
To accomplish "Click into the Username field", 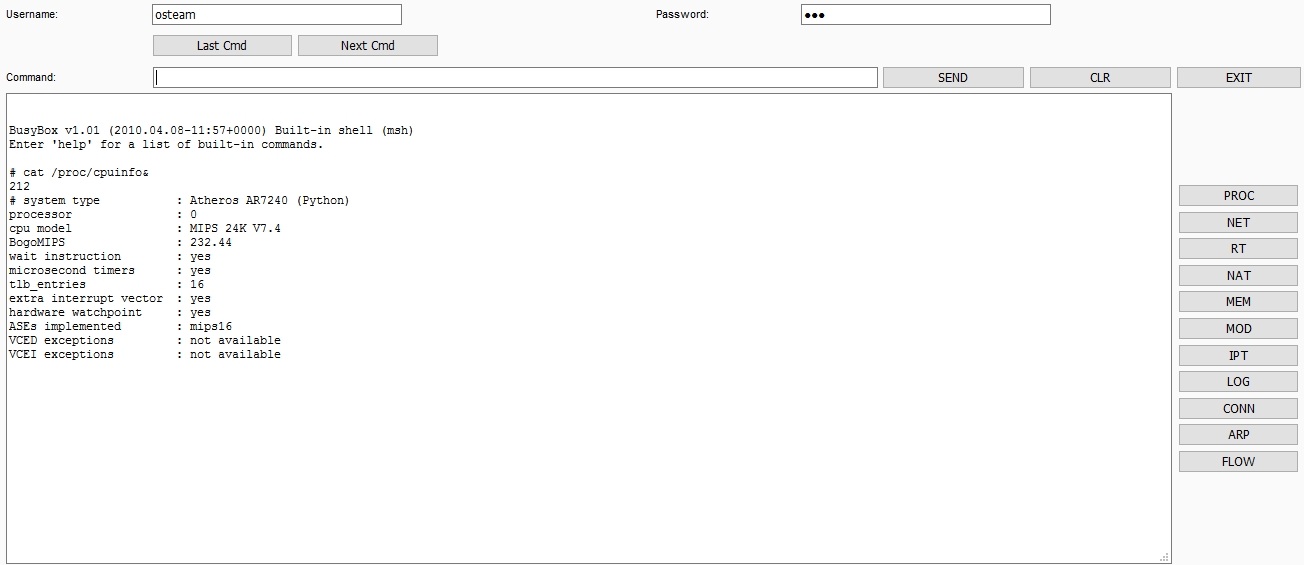I will coord(277,15).
